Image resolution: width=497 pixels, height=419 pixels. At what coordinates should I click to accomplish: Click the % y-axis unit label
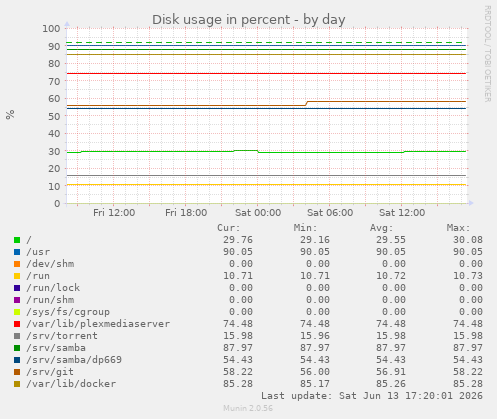10,114
